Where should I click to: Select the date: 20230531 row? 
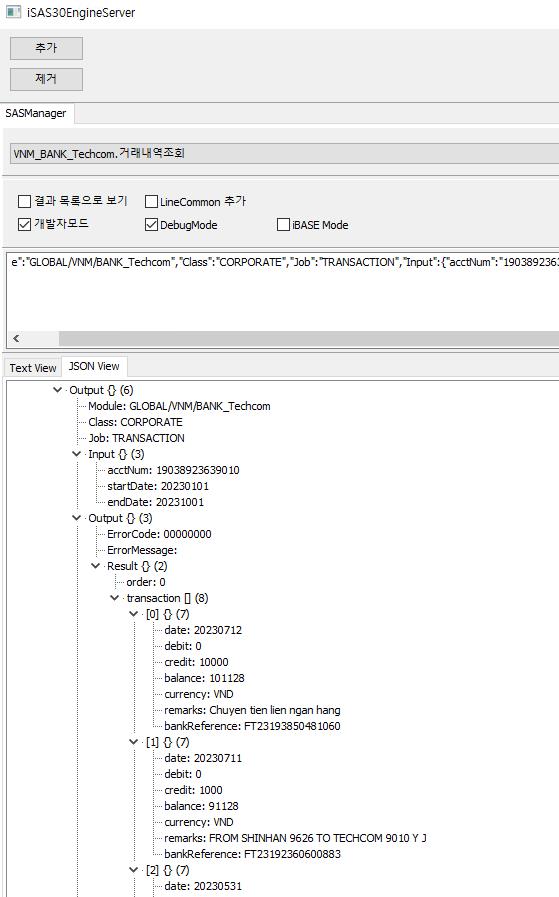[x=203, y=887]
